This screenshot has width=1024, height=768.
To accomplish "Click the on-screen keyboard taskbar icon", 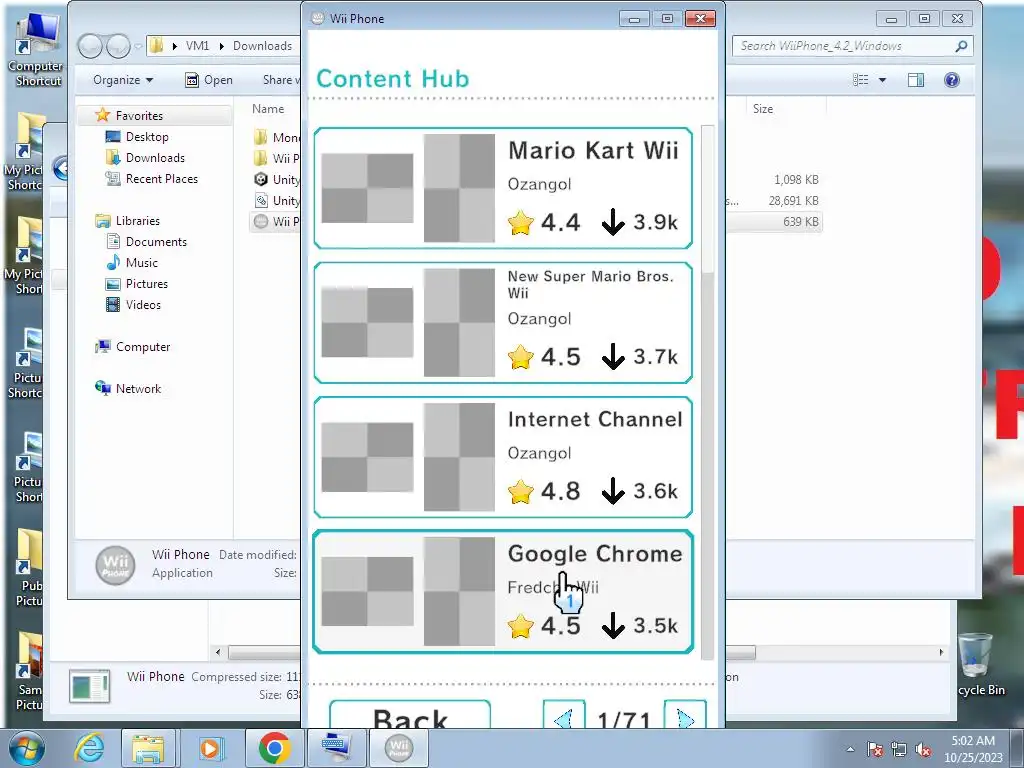I will 337,748.
